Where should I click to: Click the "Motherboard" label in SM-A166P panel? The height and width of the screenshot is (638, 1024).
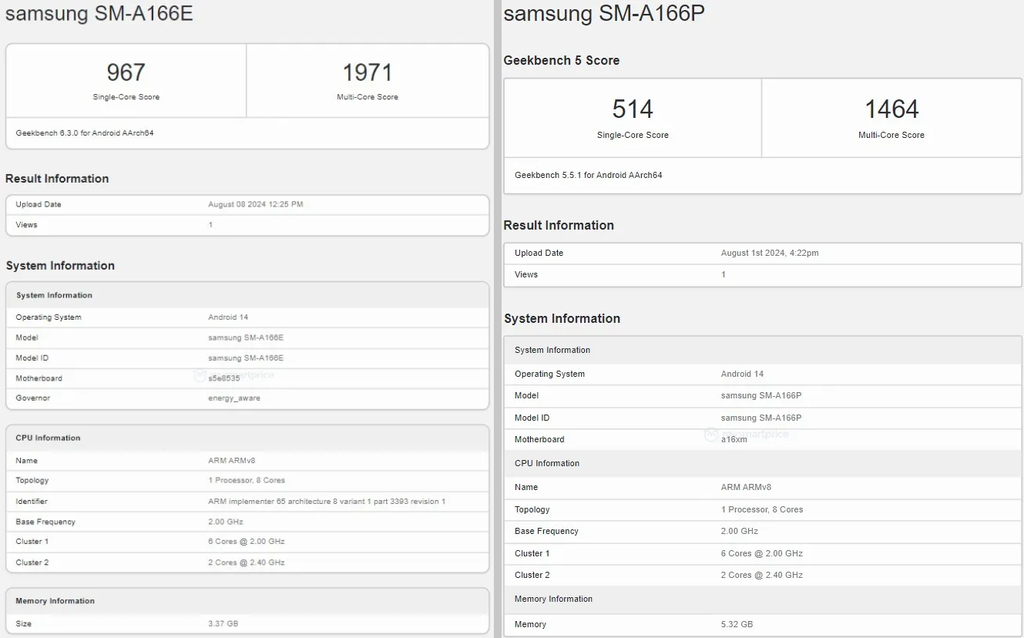pos(539,439)
